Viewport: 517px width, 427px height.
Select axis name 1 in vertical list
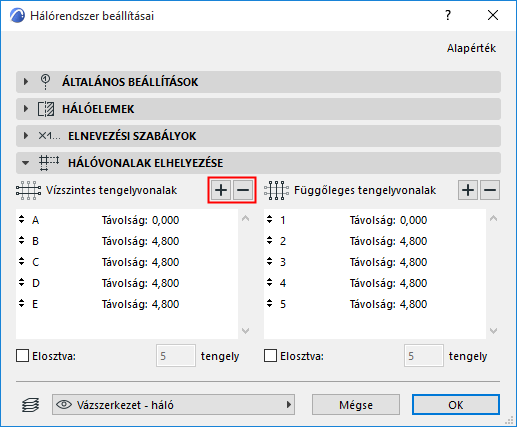(x=283, y=220)
